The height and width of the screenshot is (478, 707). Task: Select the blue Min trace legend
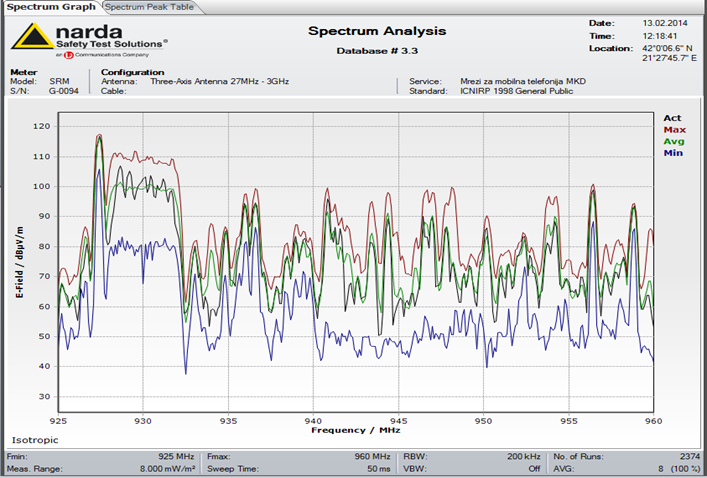[673, 154]
